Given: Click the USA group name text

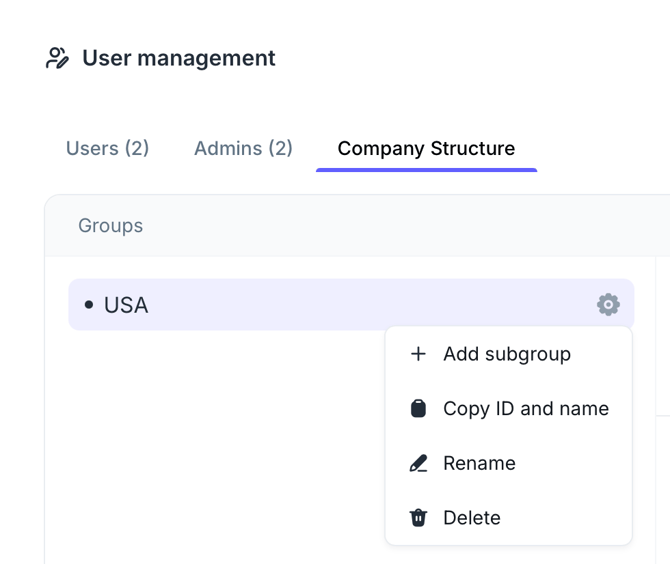Looking at the screenshot, I should tap(126, 305).
